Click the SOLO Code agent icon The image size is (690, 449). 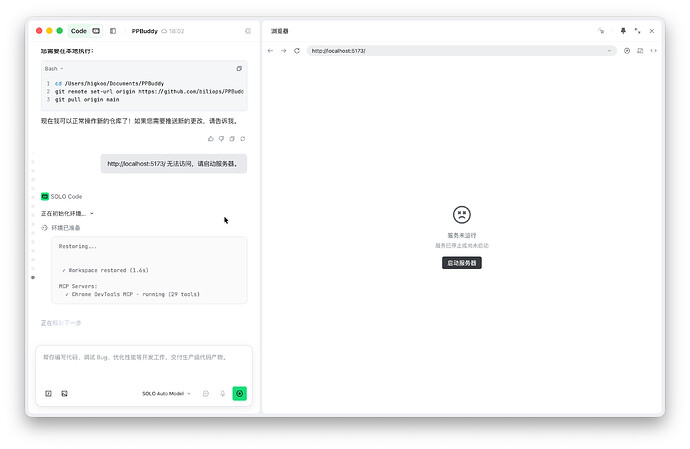(x=44, y=196)
